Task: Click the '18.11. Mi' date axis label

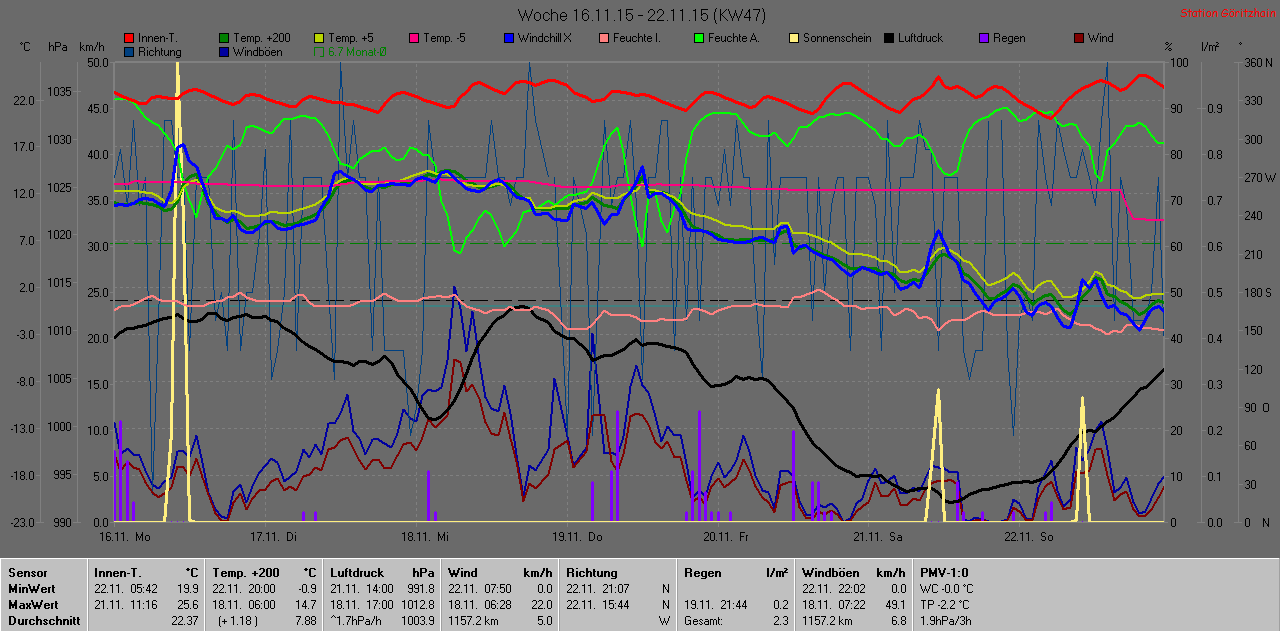Action: [424, 536]
